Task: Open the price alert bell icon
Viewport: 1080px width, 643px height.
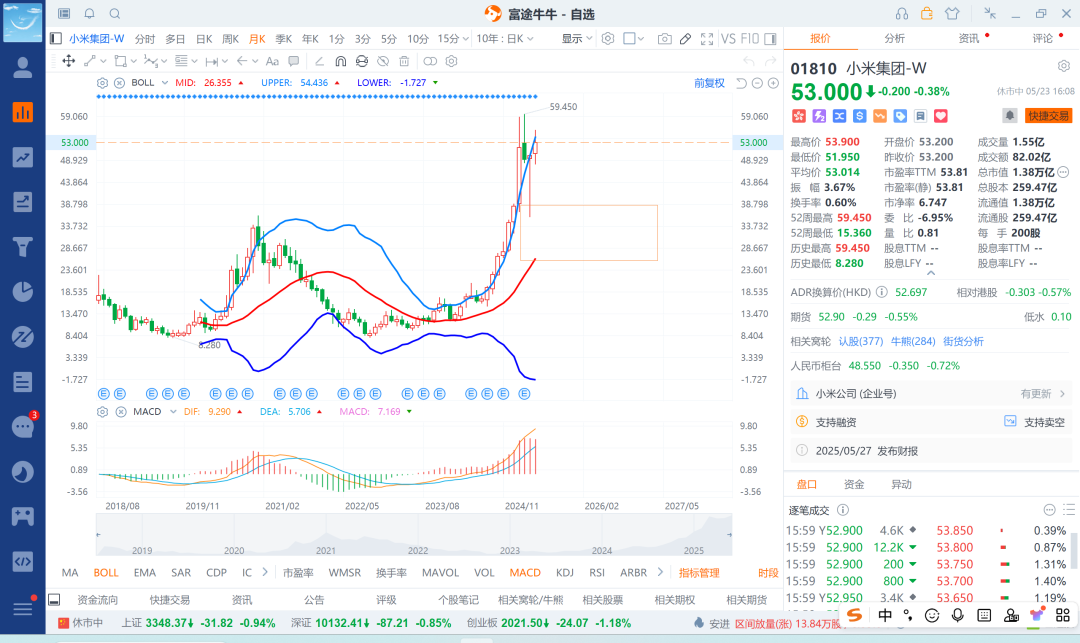Action: 1009,116
